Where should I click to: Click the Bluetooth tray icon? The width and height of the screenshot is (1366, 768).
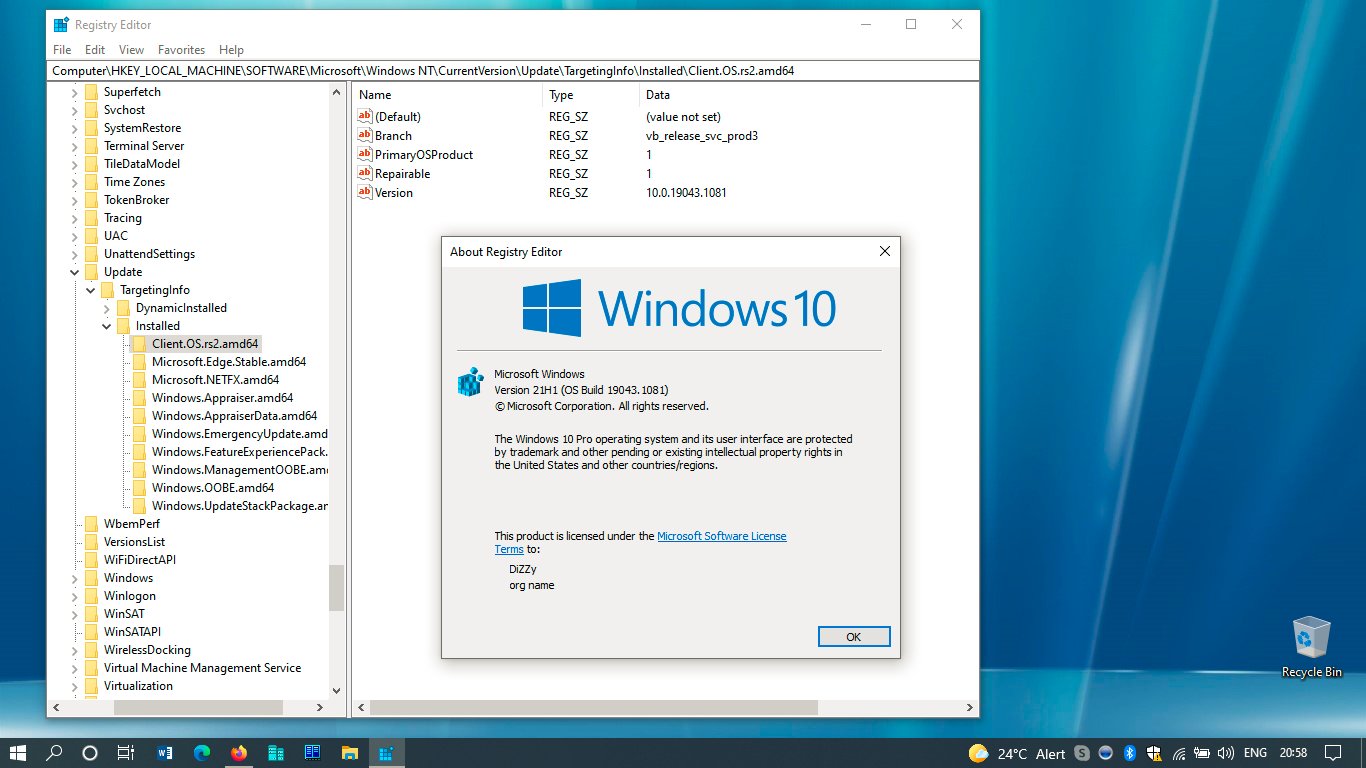[x=1130, y=753]
